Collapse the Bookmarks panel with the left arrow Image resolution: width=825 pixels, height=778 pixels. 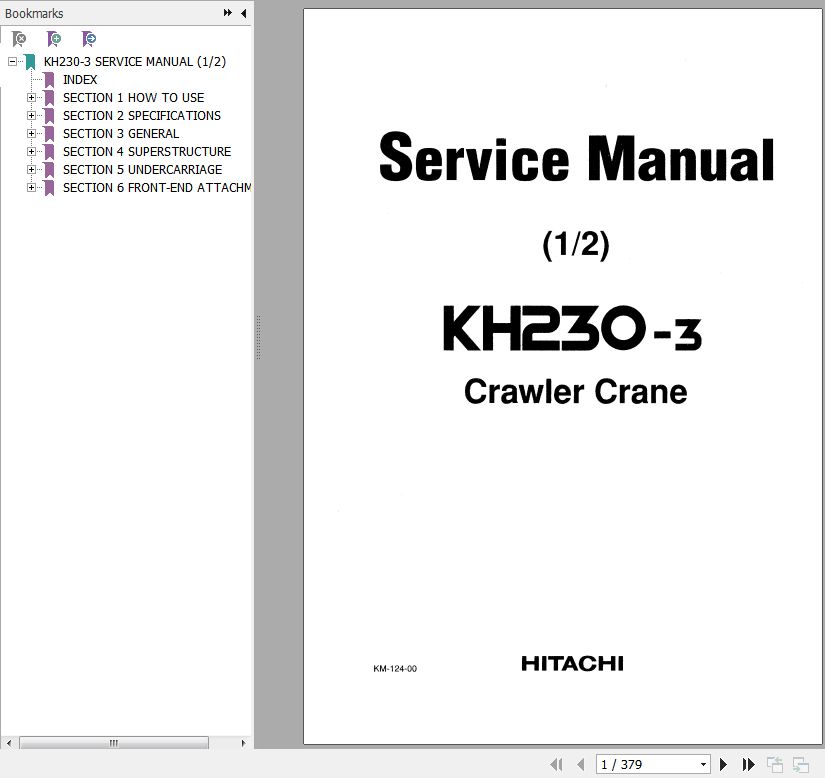pyautogui.click(x=243, y=13)
